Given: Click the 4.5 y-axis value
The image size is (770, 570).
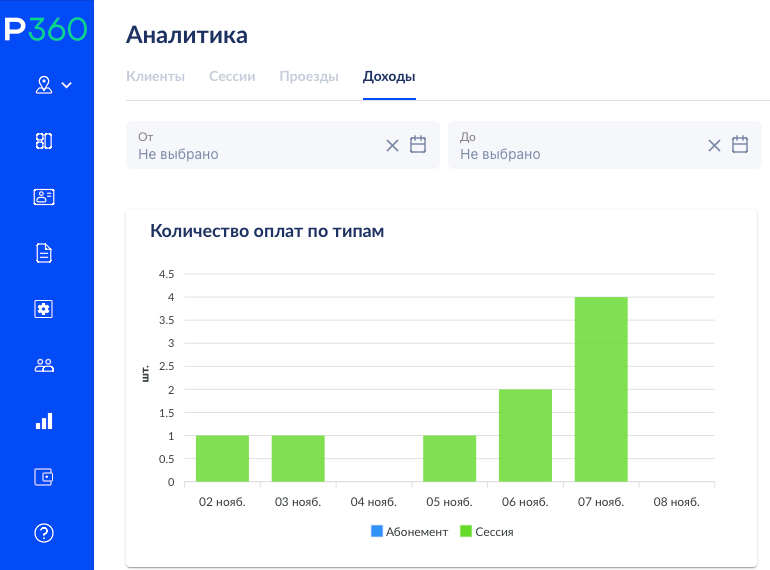Looking at the screenshot, I should [166, 274].
